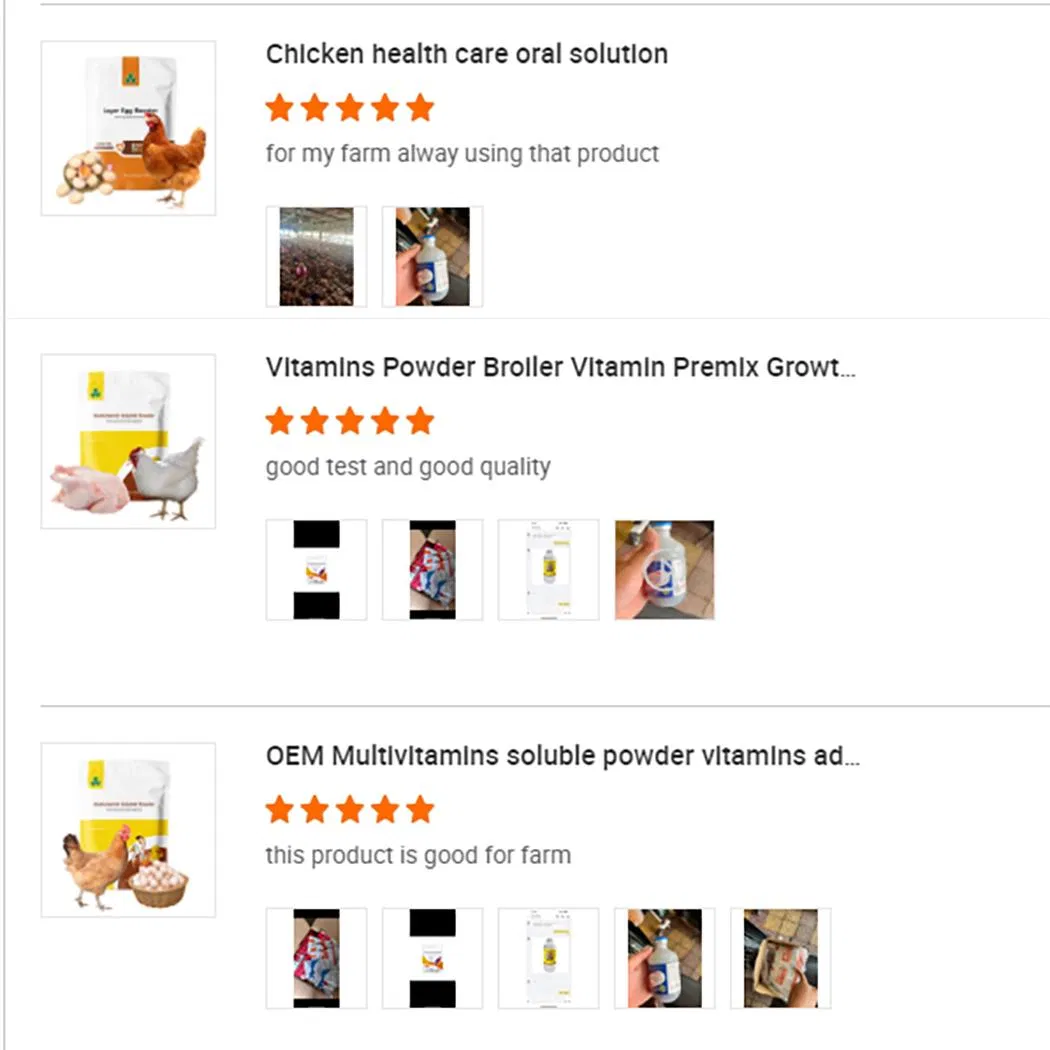Click review text 'this product is good for farm'
Image resolution: width=1050 pixels, height=1050 pixels.
click(416, 855)
